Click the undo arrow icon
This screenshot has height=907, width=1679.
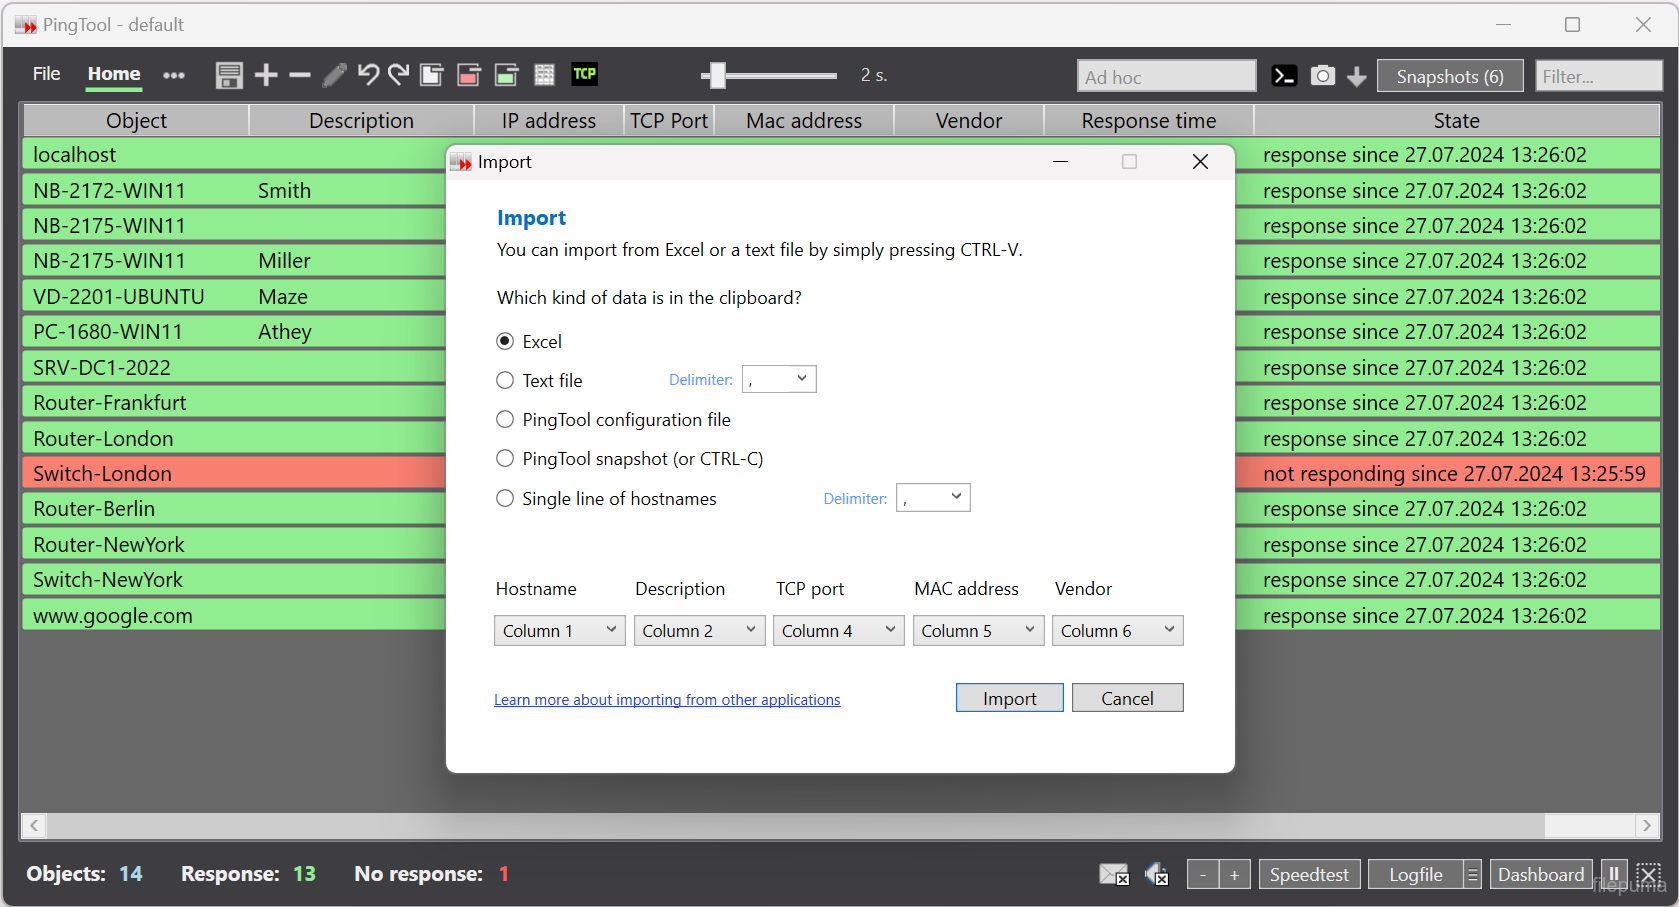pos(368,75)
